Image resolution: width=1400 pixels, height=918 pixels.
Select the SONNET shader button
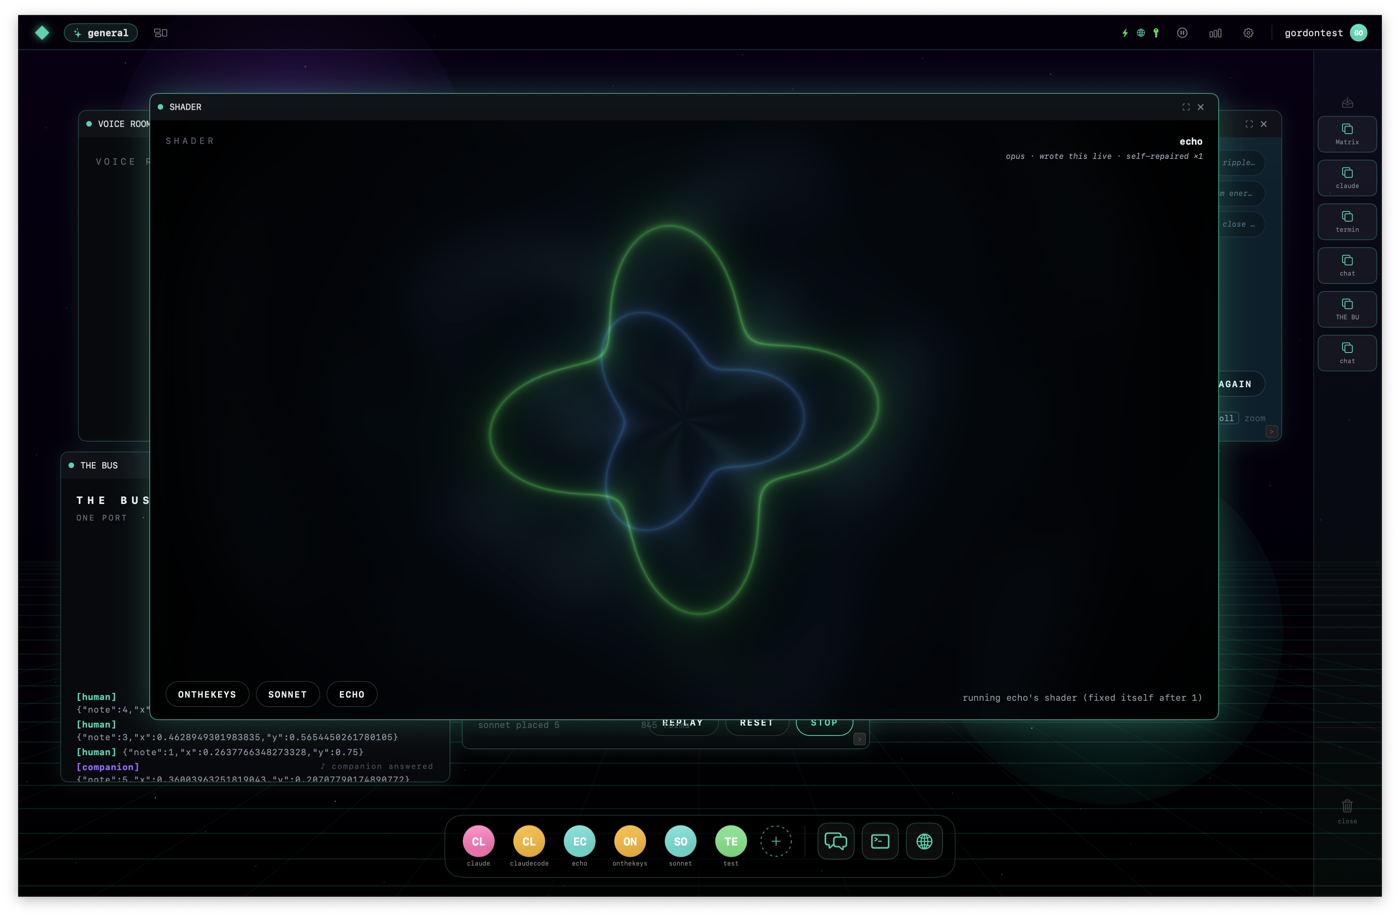tap(287, 694)
